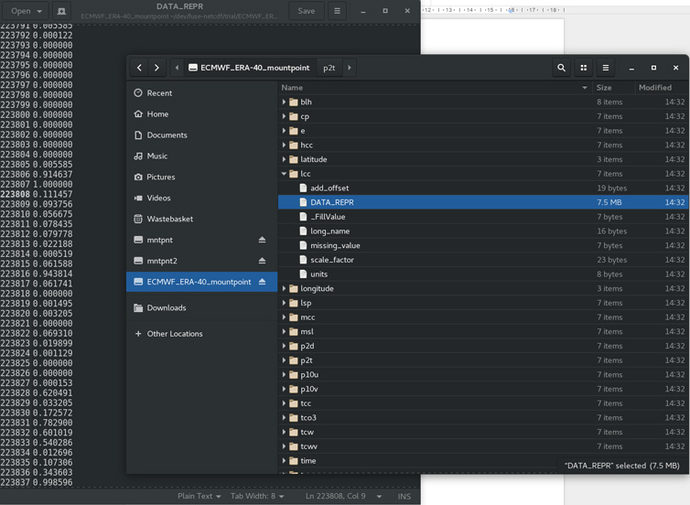The height and width of the screenshot is (505, 690).
Task: Eject the mntpnt drive
Action: click(x=262, y=240)
